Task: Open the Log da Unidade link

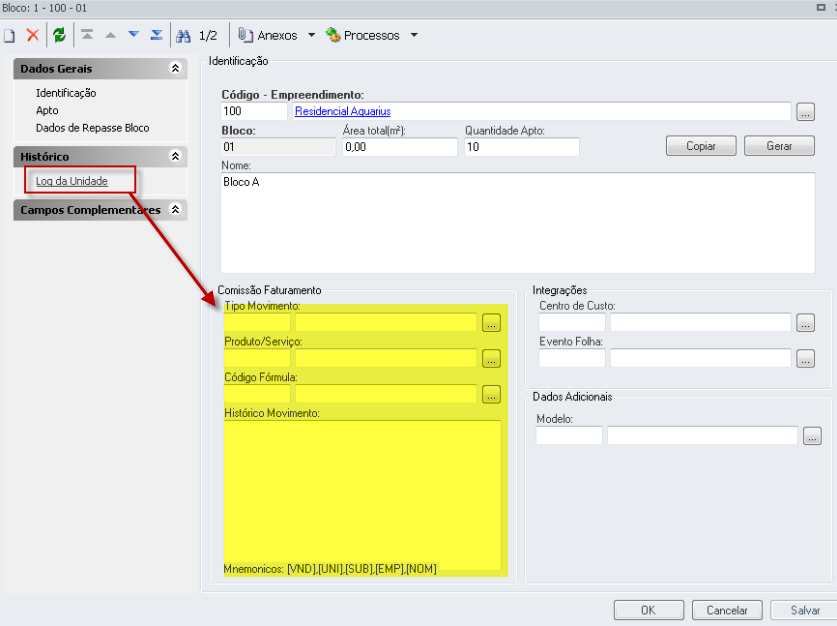Action: pos(72,181)
